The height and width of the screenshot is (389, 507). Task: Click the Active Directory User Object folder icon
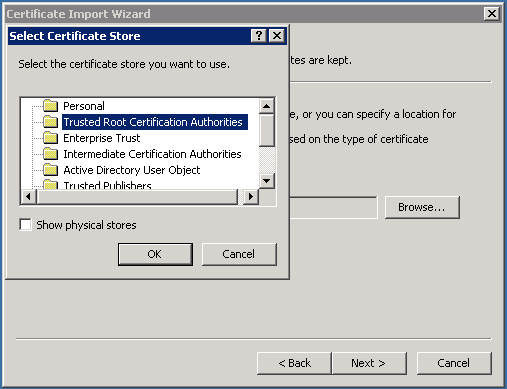(x=51, y=170)
